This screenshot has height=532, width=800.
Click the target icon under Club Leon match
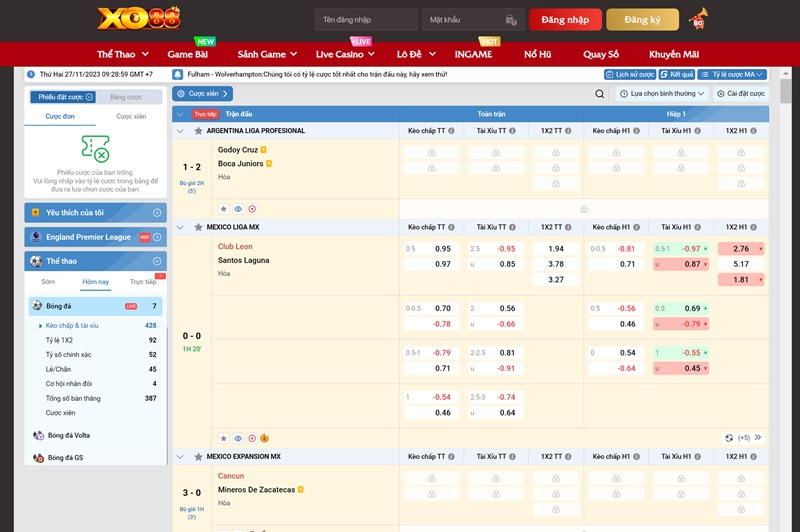tap(252, 438)
